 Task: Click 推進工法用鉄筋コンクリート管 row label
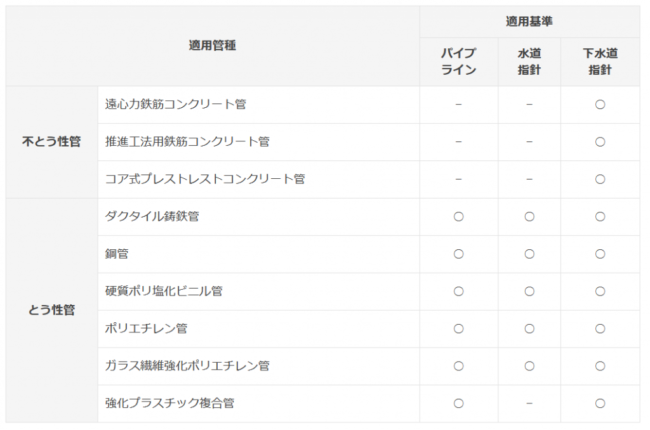click(187, 142)
